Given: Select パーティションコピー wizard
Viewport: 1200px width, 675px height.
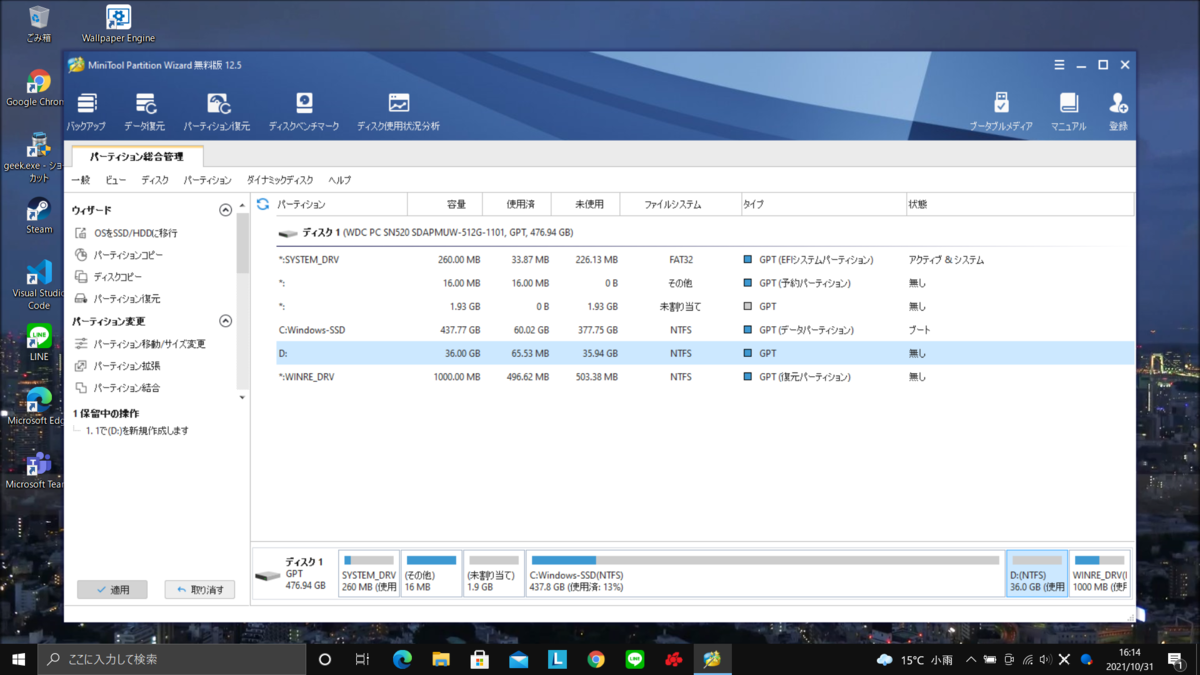Looking at the screenshot, I should (118, 255).
